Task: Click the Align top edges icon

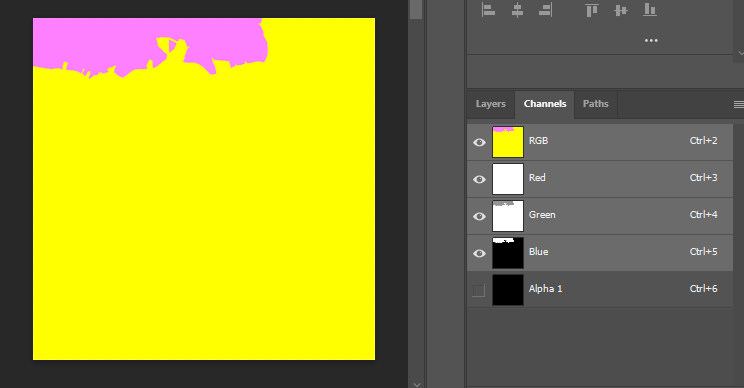Action: tap(592, 10)
